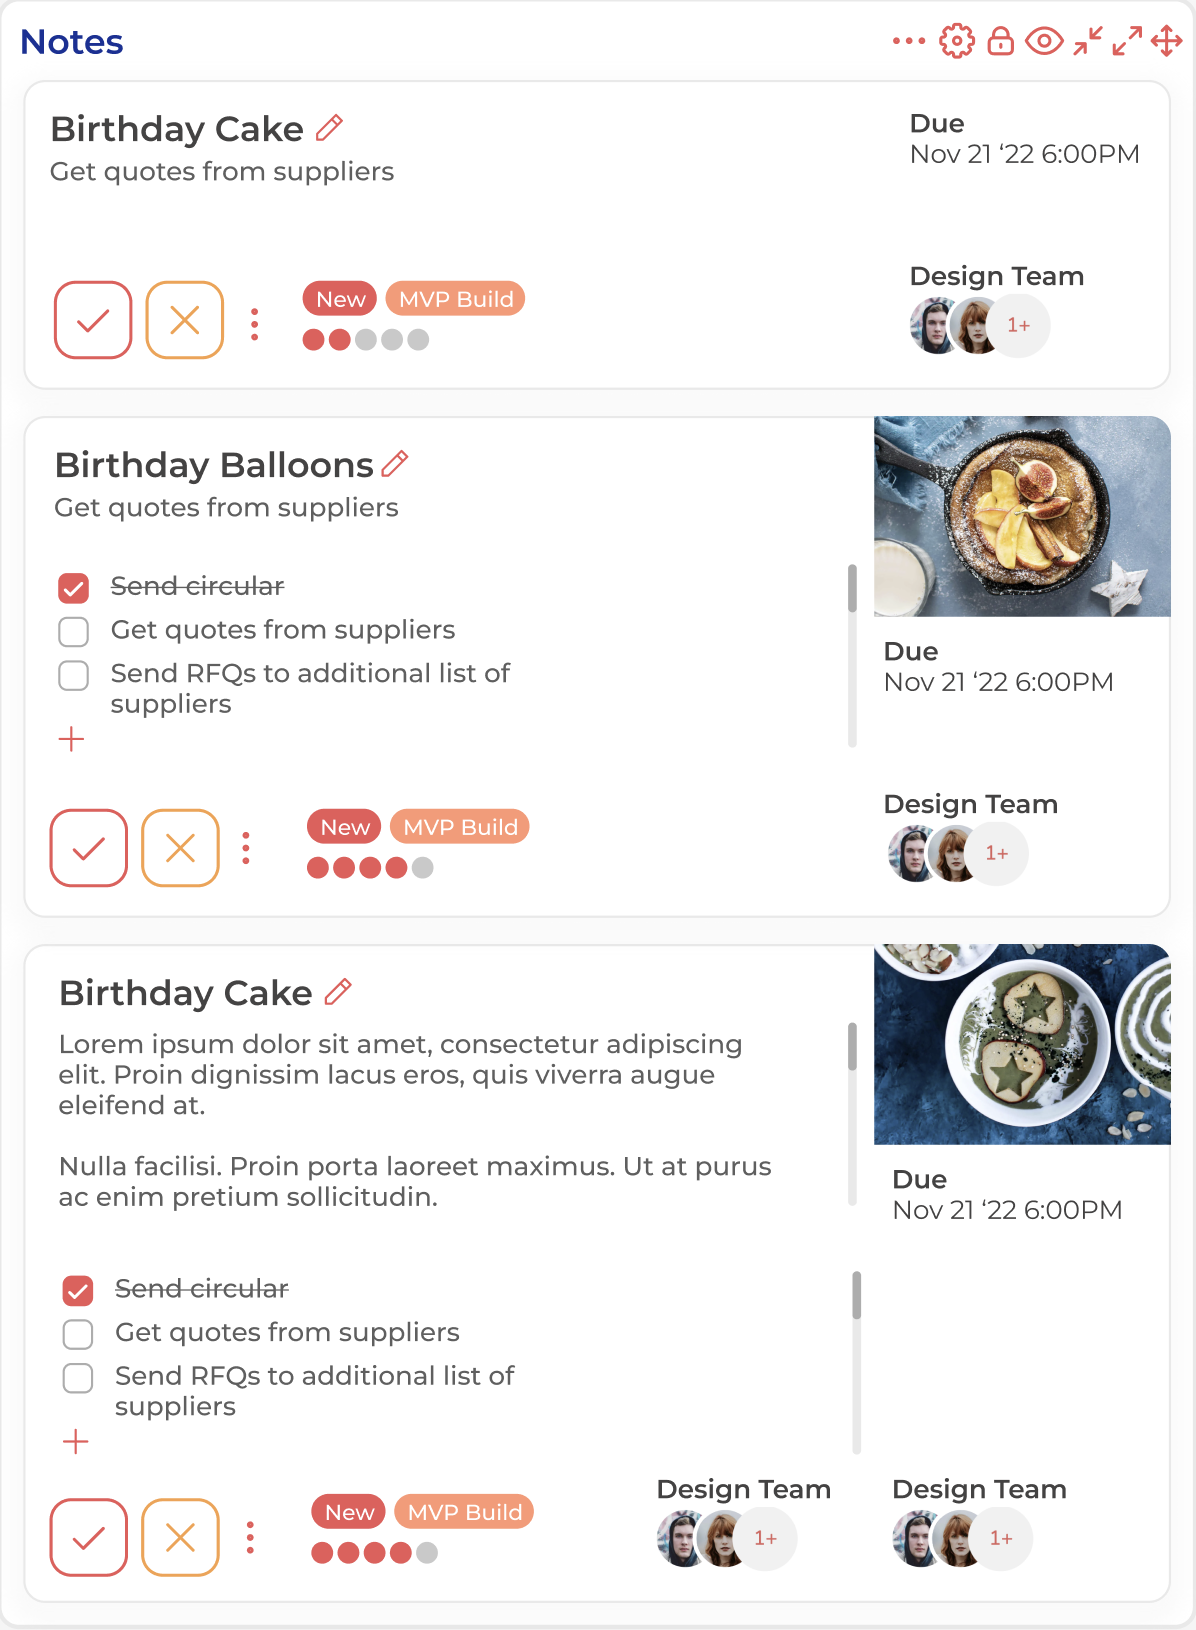The width and height of the screenshot is (1196, 1630).
Task: Click the lock icon in Notes header
Action: 1000,41
